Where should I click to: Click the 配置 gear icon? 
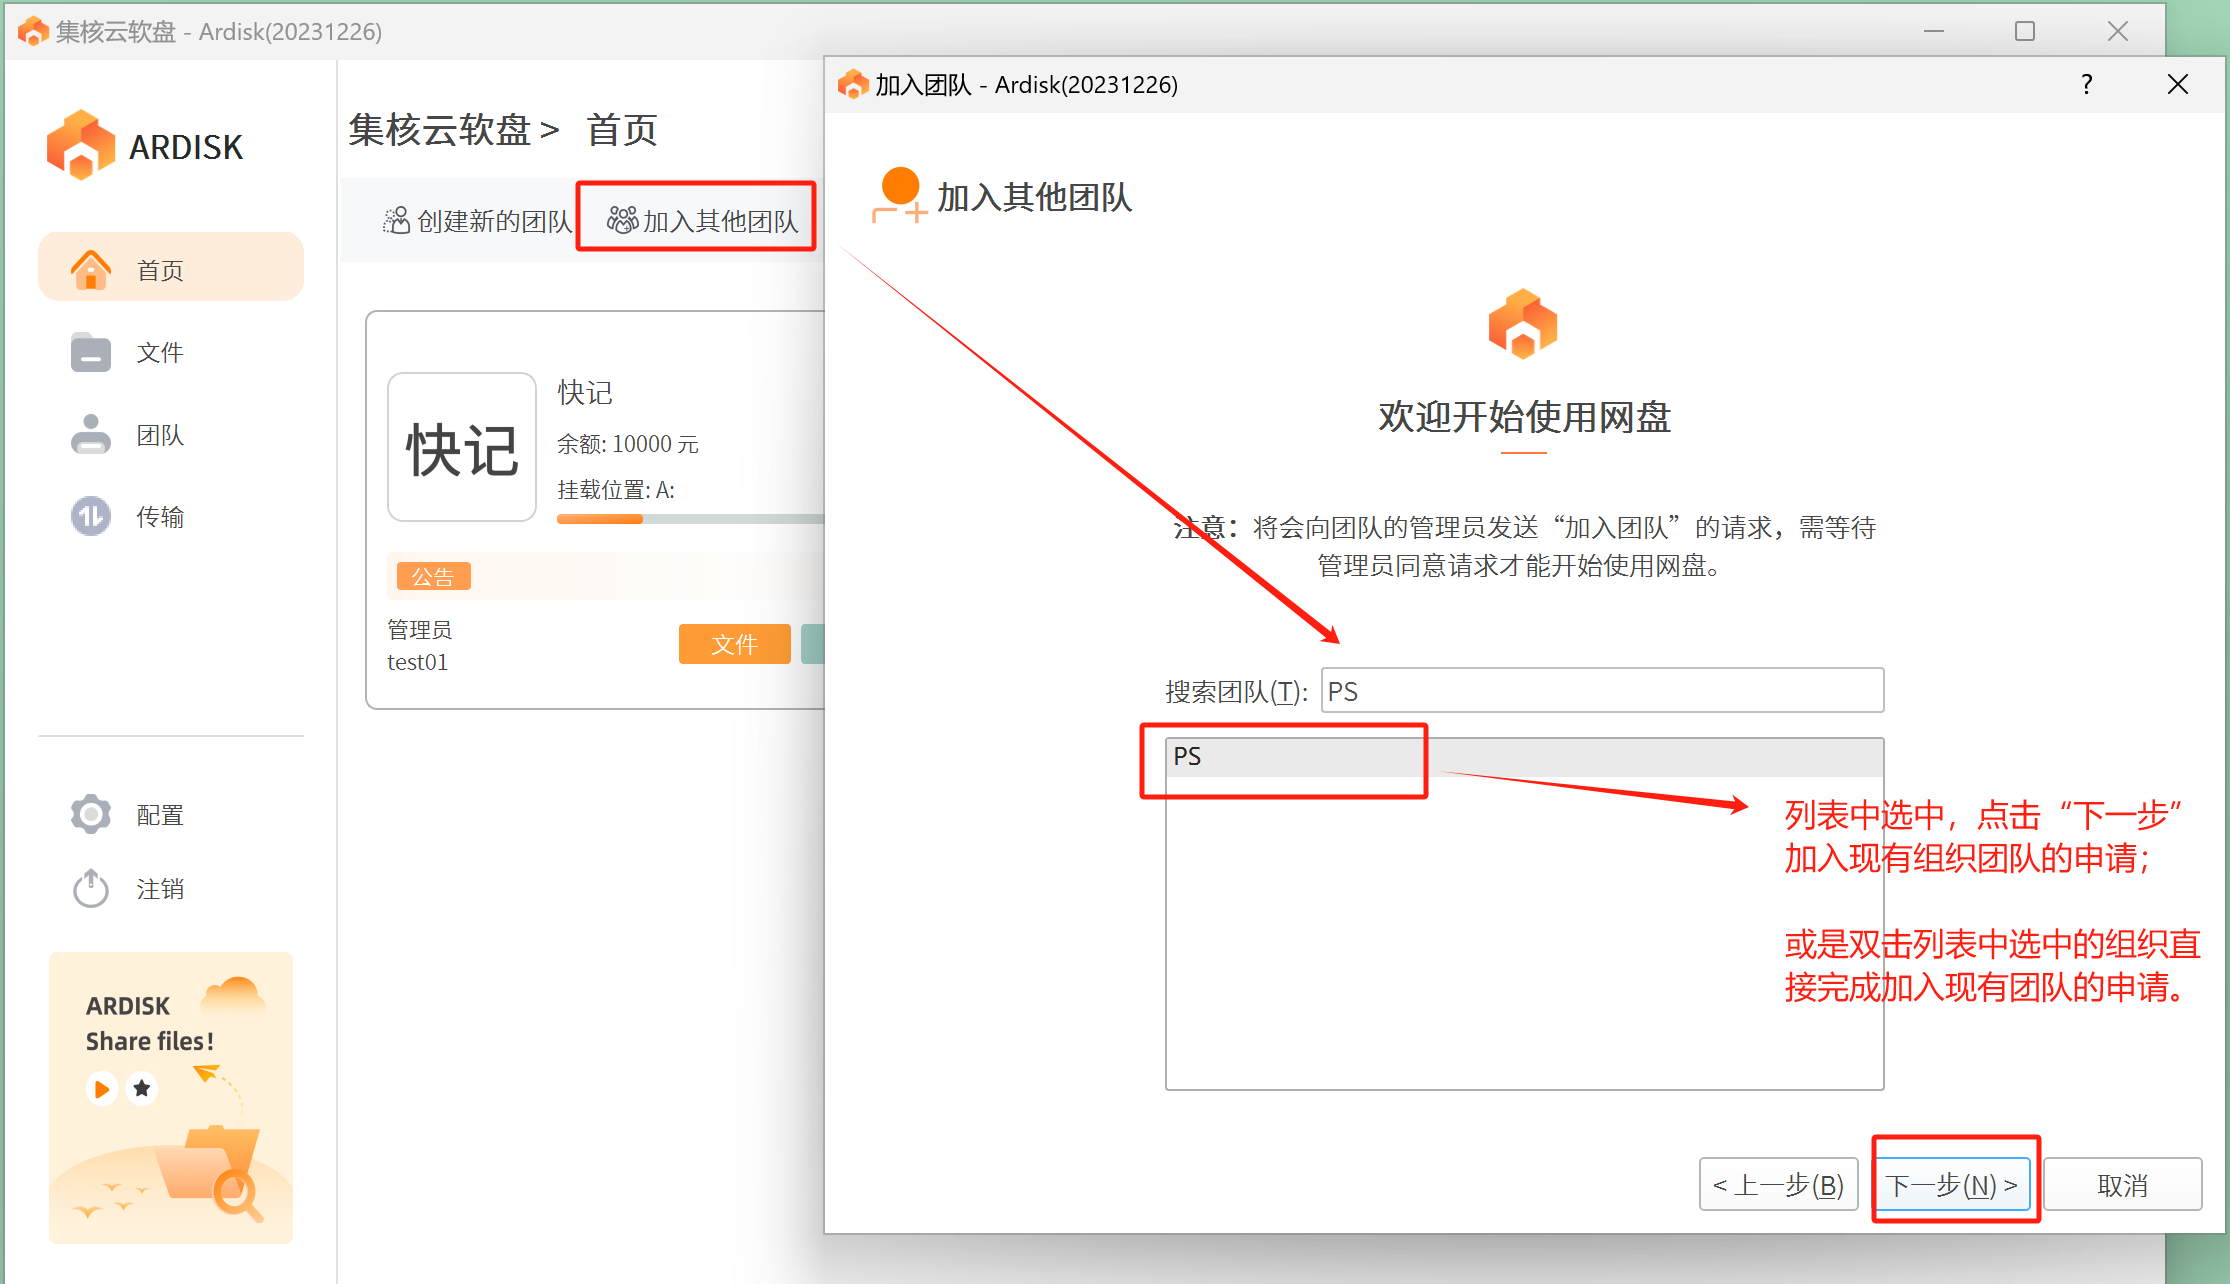click(91, 814)
